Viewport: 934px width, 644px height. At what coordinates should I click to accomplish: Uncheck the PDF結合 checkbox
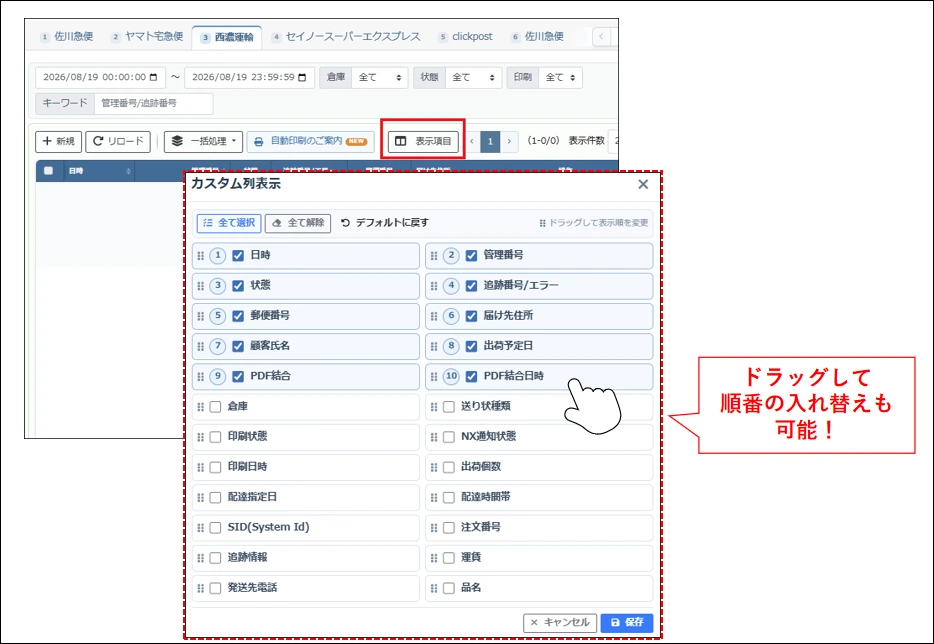pyautogui.click(x=238, y=377)
